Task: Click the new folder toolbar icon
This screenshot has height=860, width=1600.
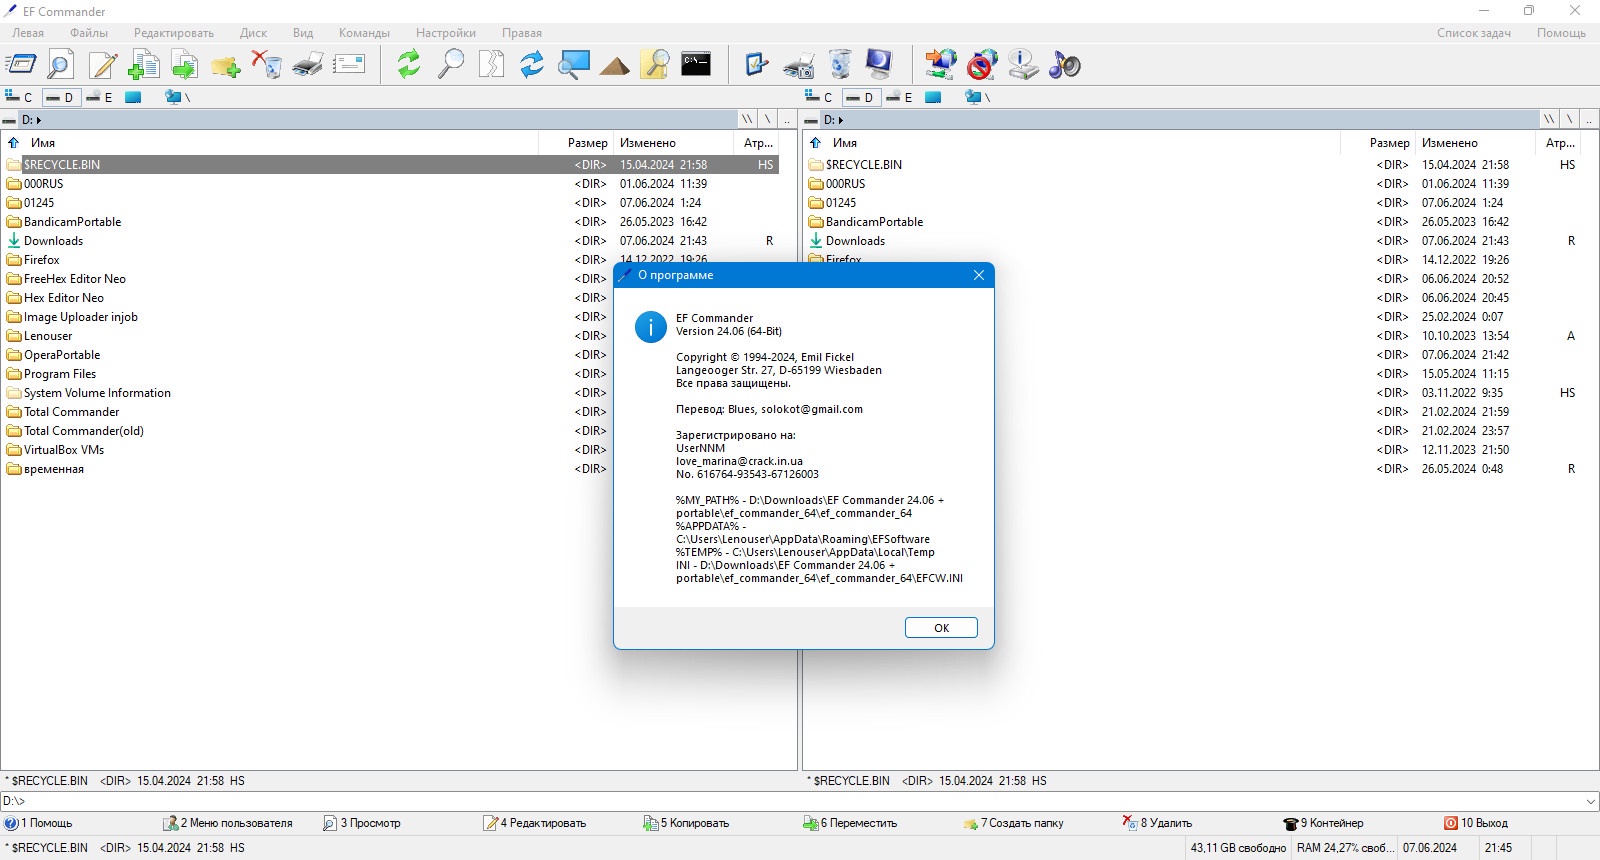Action: click(x=225, y=66)
